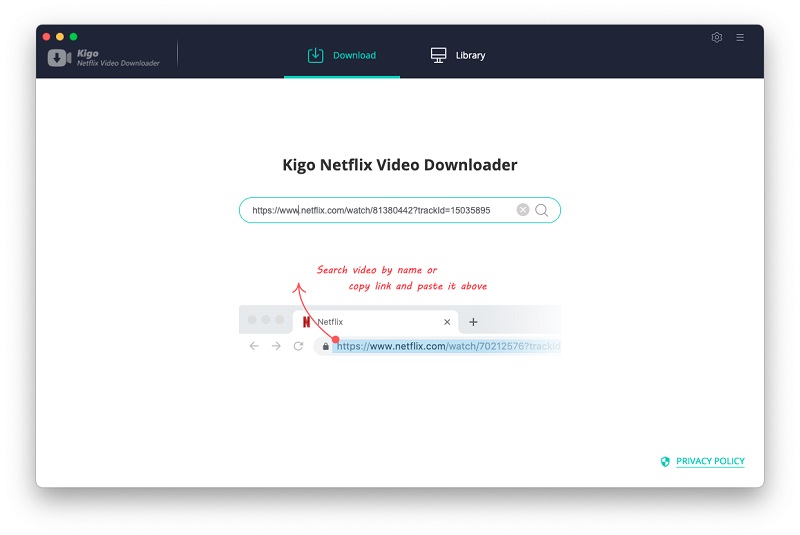Click the illustrated netflix.com address bar URL
The image size is (800, 535).
(448, 346)
